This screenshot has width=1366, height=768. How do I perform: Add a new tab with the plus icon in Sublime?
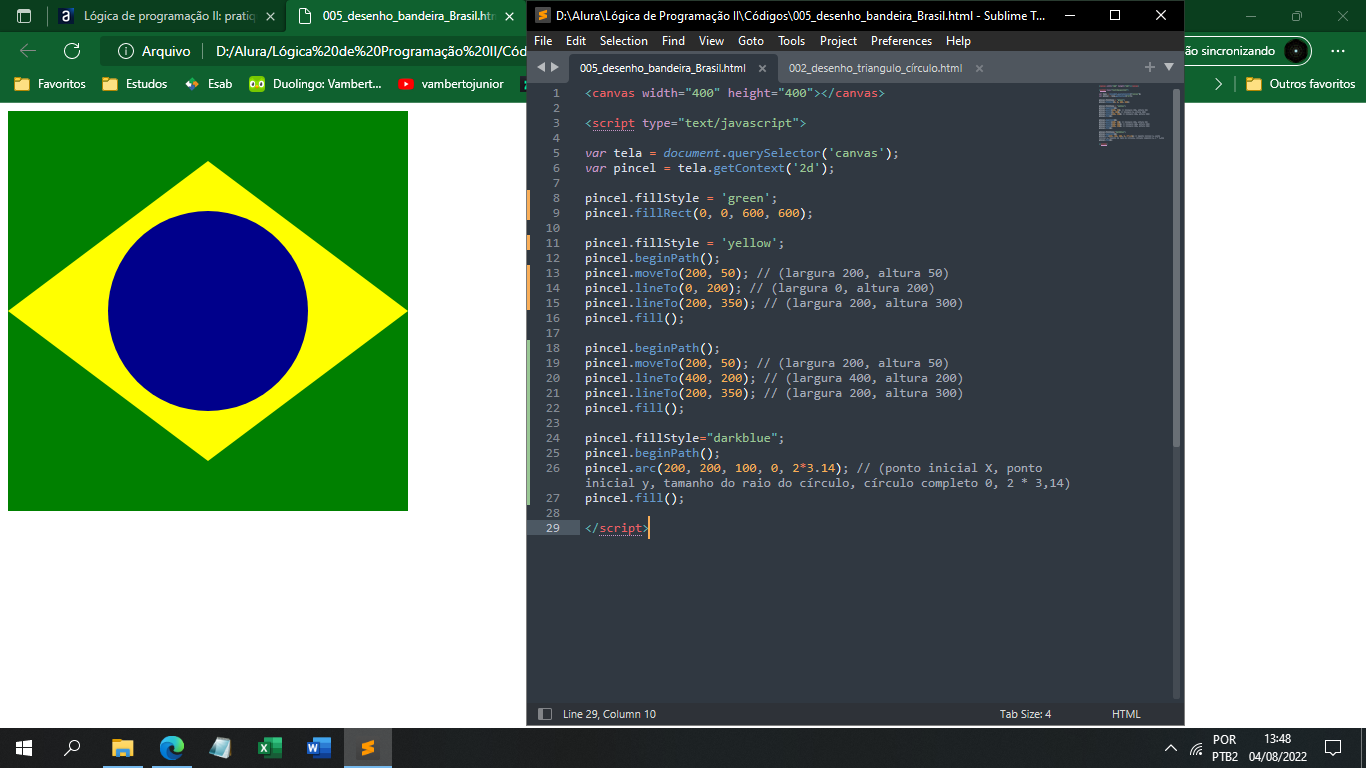pos(1150,67)
